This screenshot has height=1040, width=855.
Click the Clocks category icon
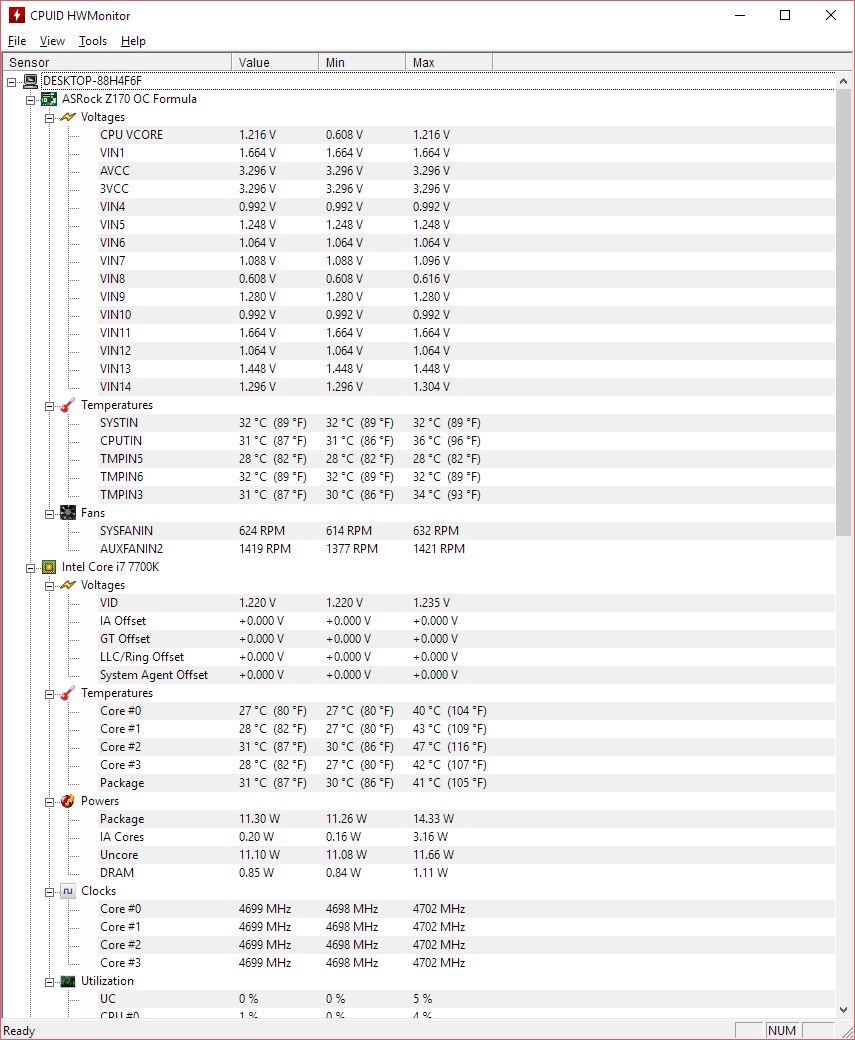68,891
